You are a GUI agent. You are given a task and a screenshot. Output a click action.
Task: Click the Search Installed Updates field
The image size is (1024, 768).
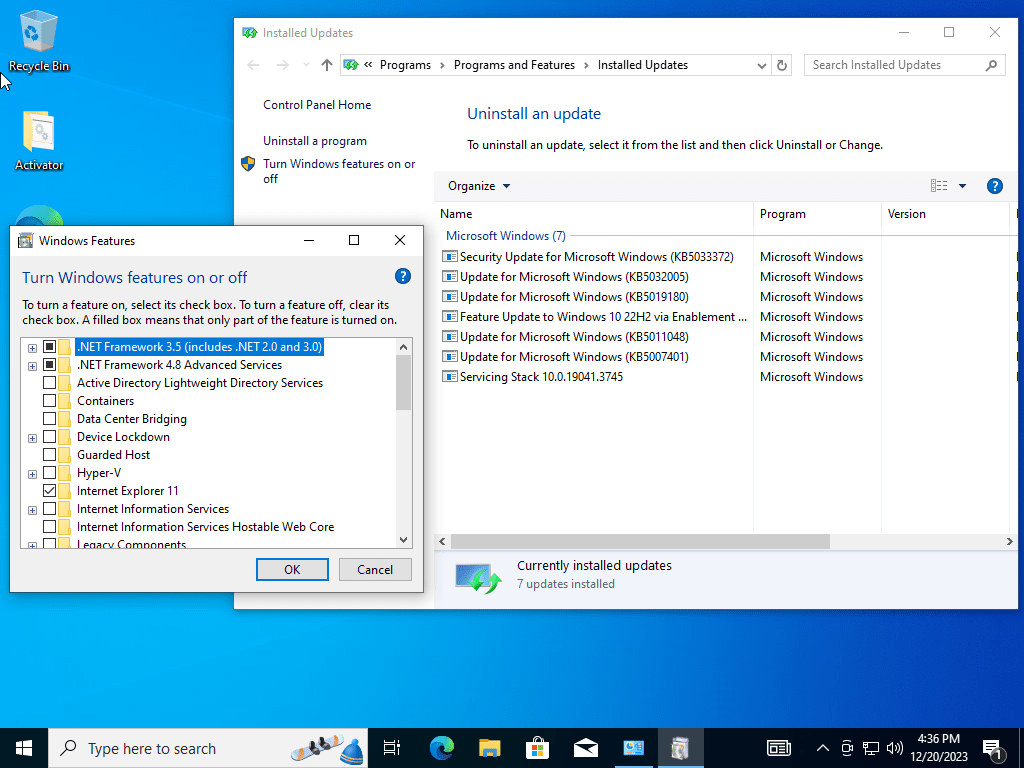[893, 65]
